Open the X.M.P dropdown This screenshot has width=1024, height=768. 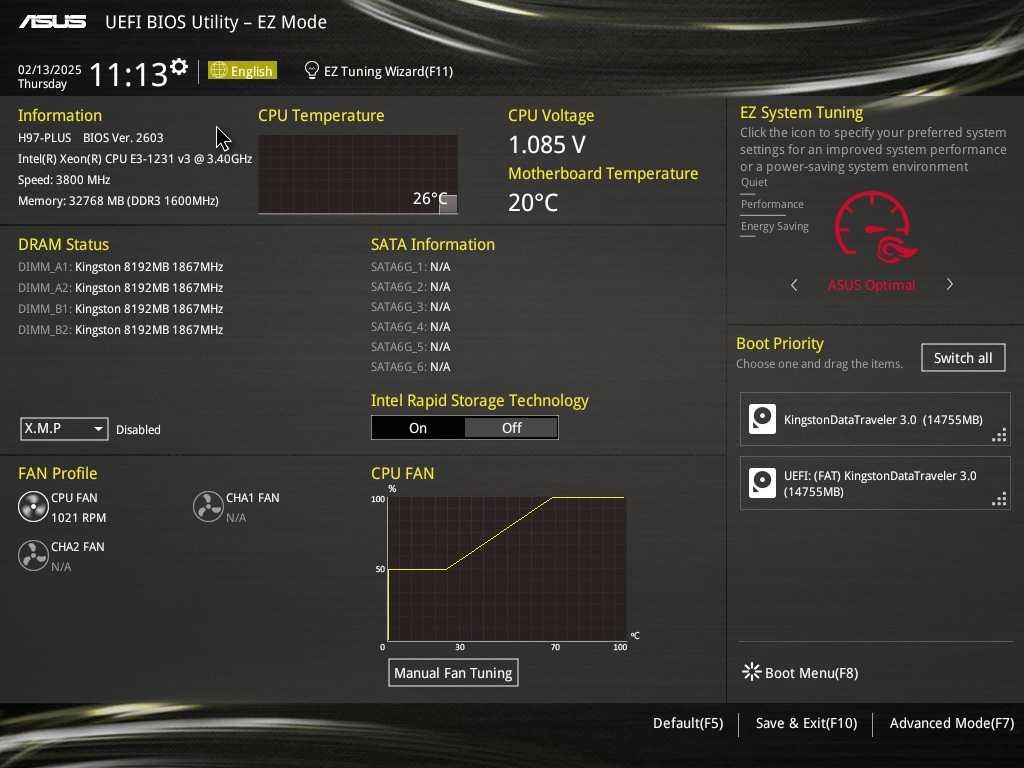[64, 429]
